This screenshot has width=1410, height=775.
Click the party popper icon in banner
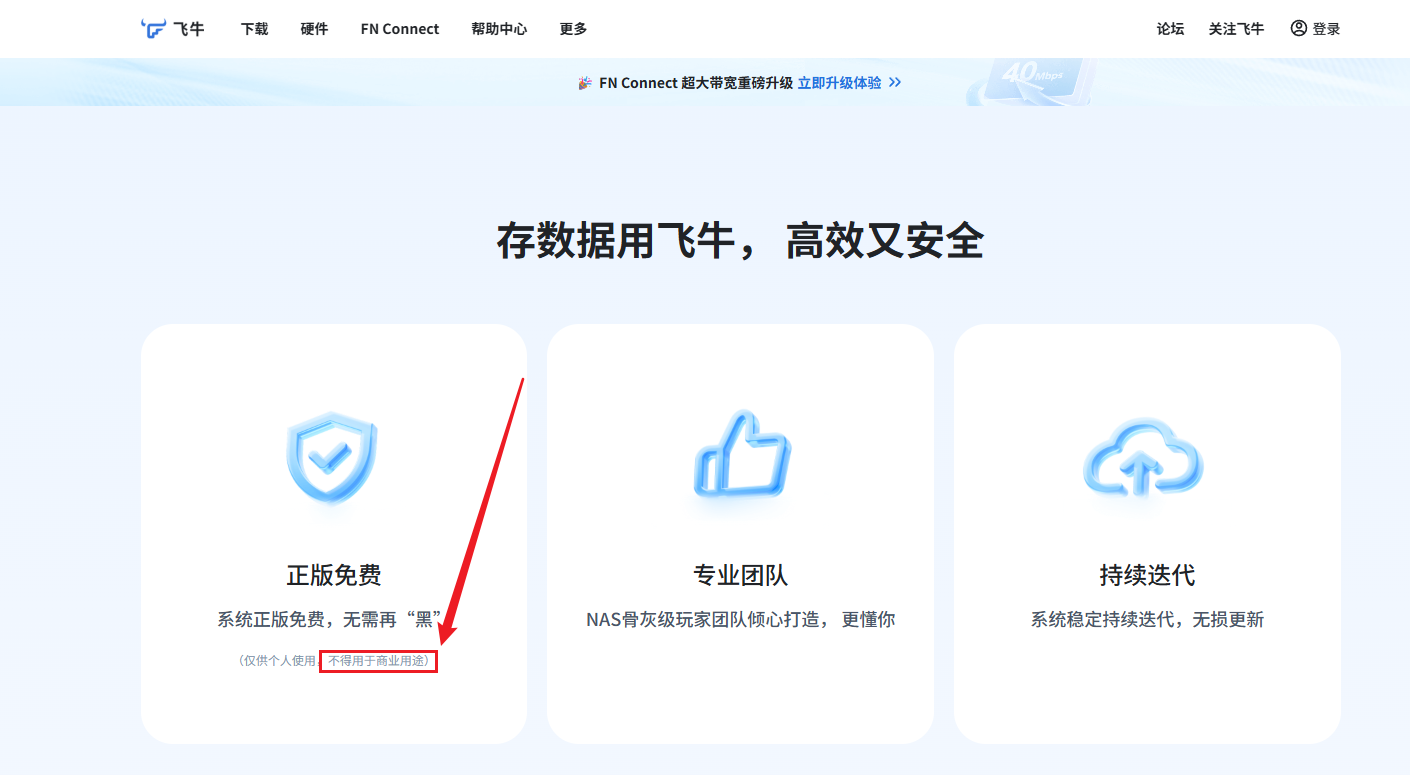pos(585,83)
